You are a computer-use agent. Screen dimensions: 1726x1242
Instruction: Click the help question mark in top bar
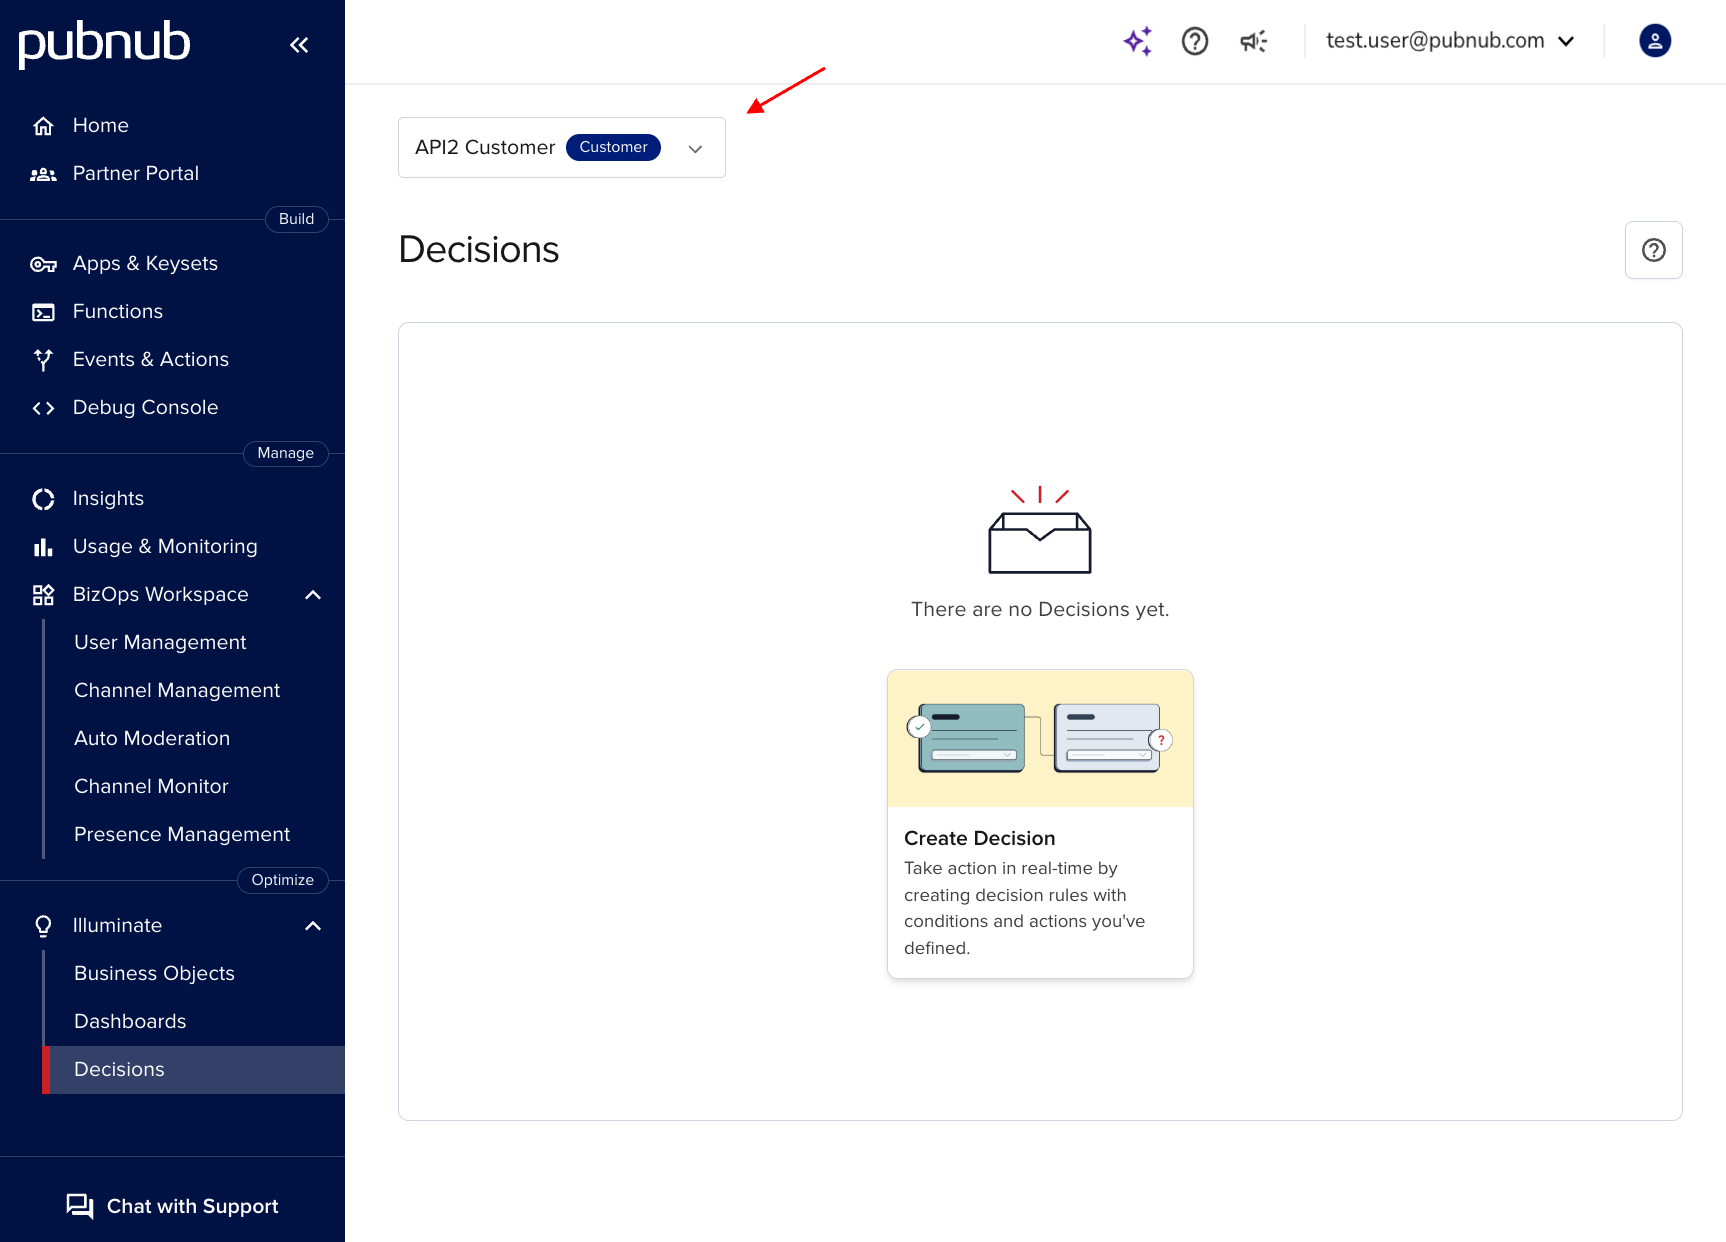point(1194,41)
